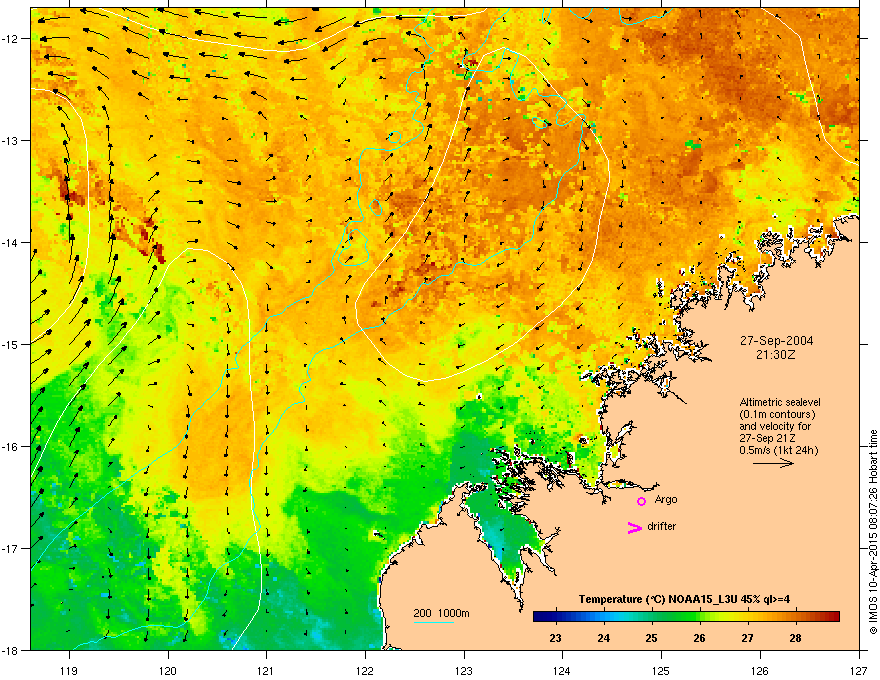Select the 'drifter' legend label
Screen dimensions: 880x680
(x=662, y=526)
